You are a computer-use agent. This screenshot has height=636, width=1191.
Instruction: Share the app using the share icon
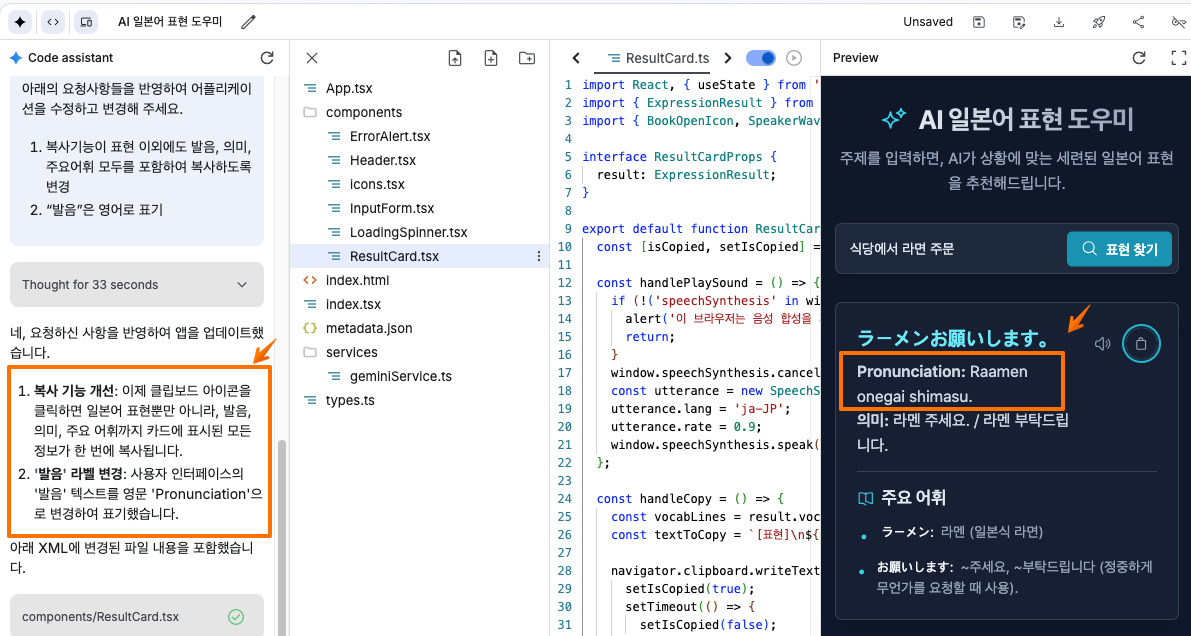pyautogui.click(x=1138, y=22)
